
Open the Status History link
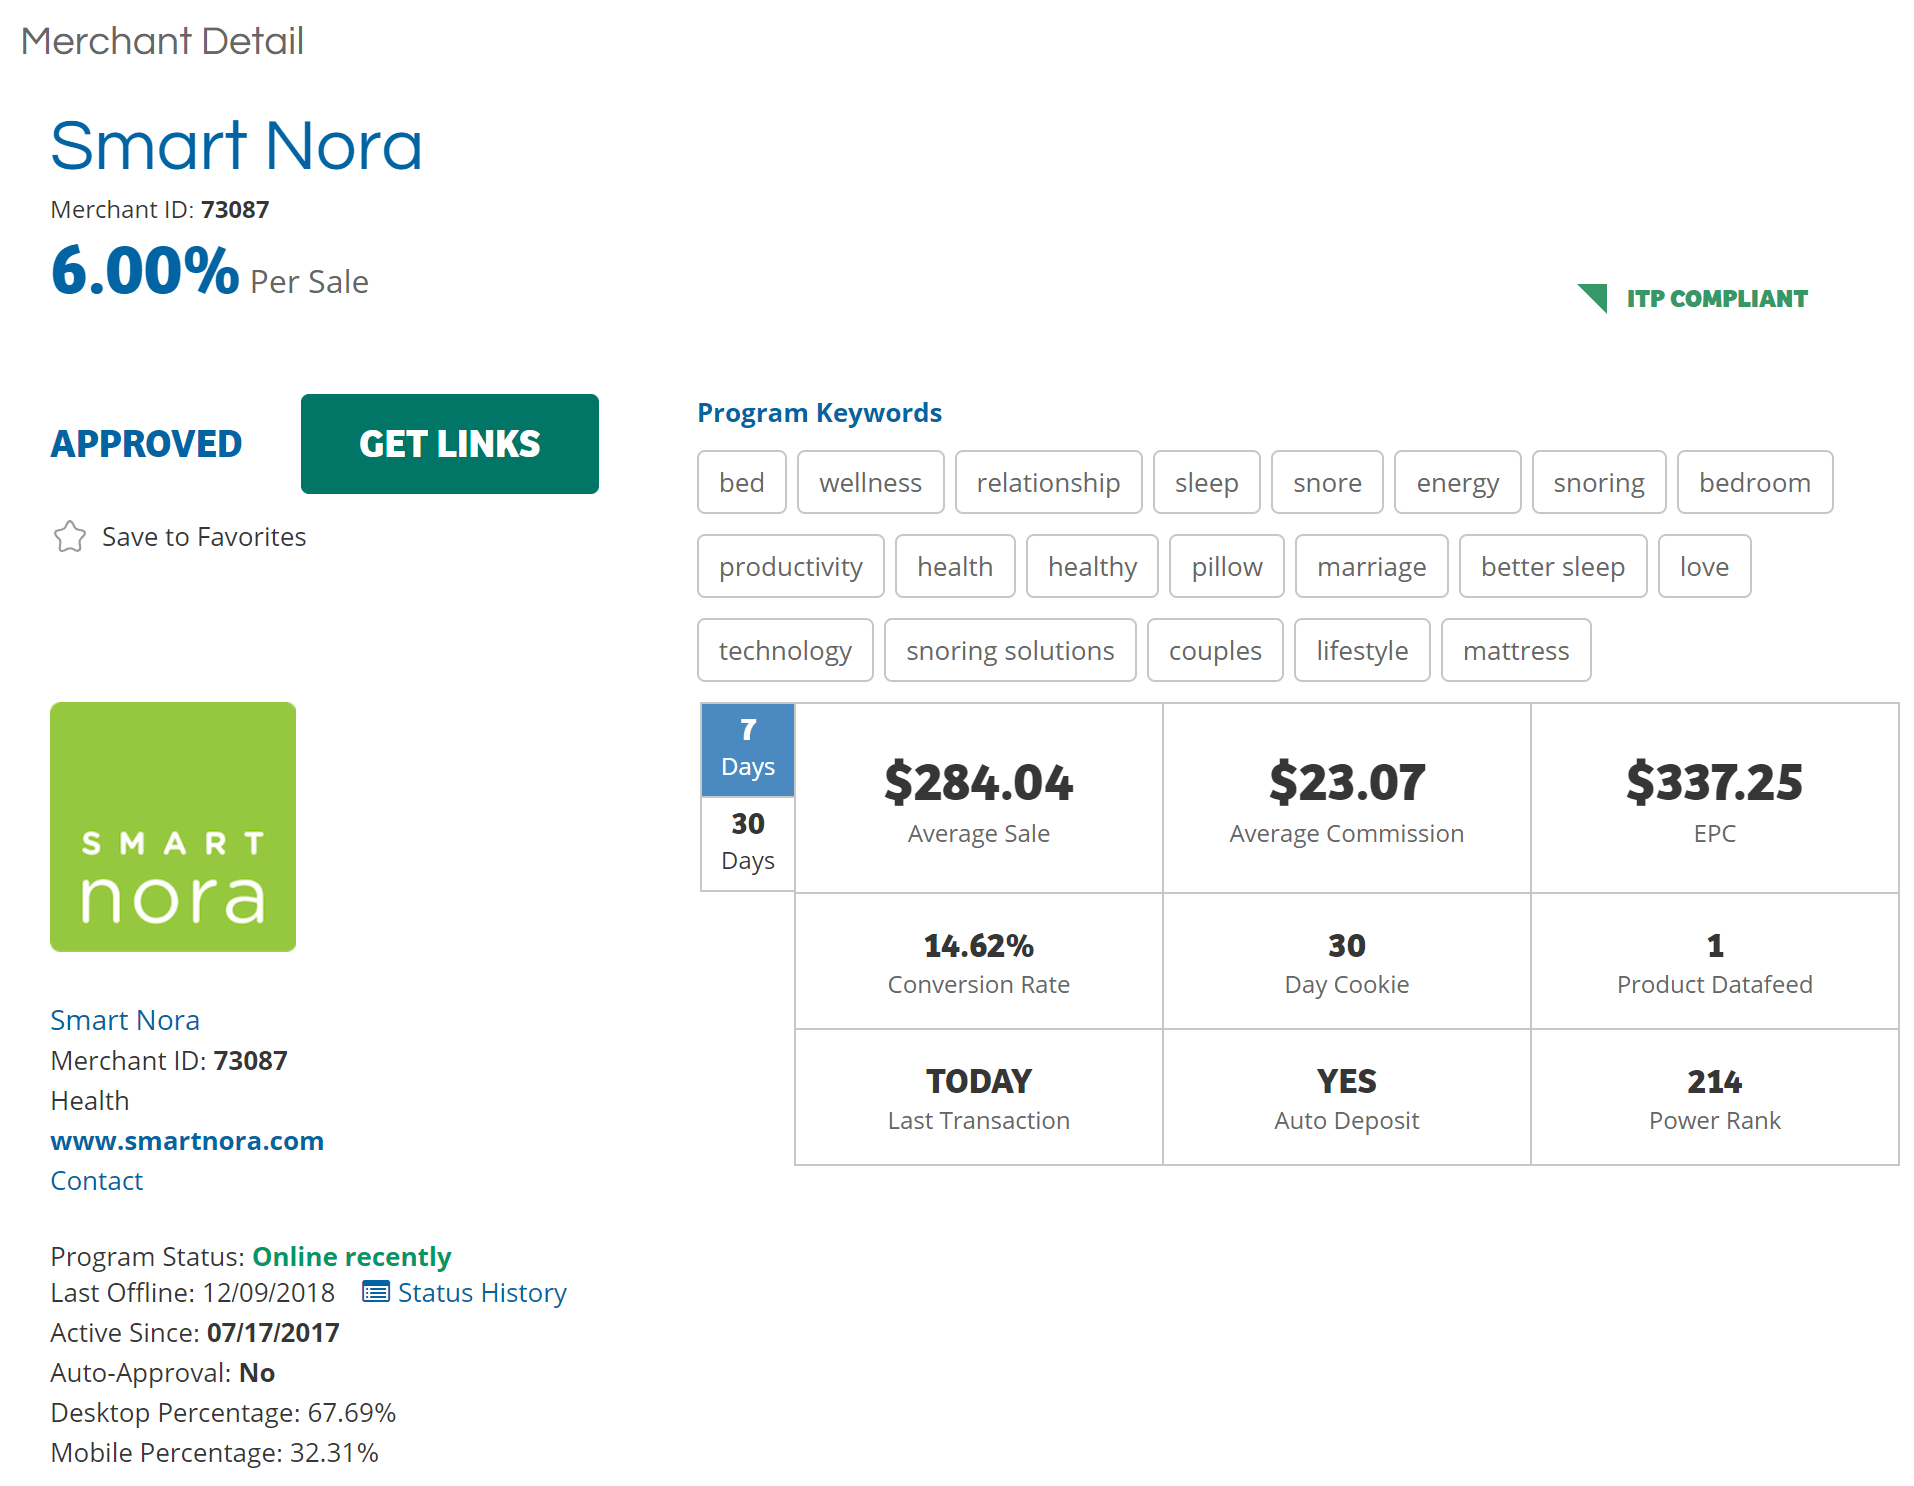[482, 1293]
